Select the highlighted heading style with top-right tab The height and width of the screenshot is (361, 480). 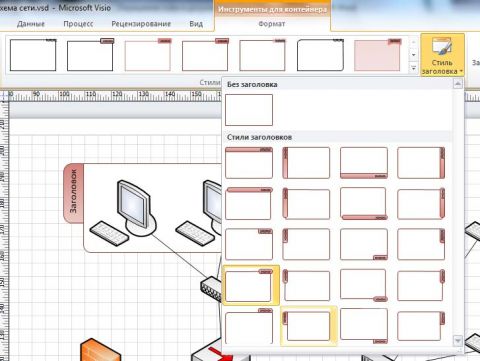(x=251, y=285)
